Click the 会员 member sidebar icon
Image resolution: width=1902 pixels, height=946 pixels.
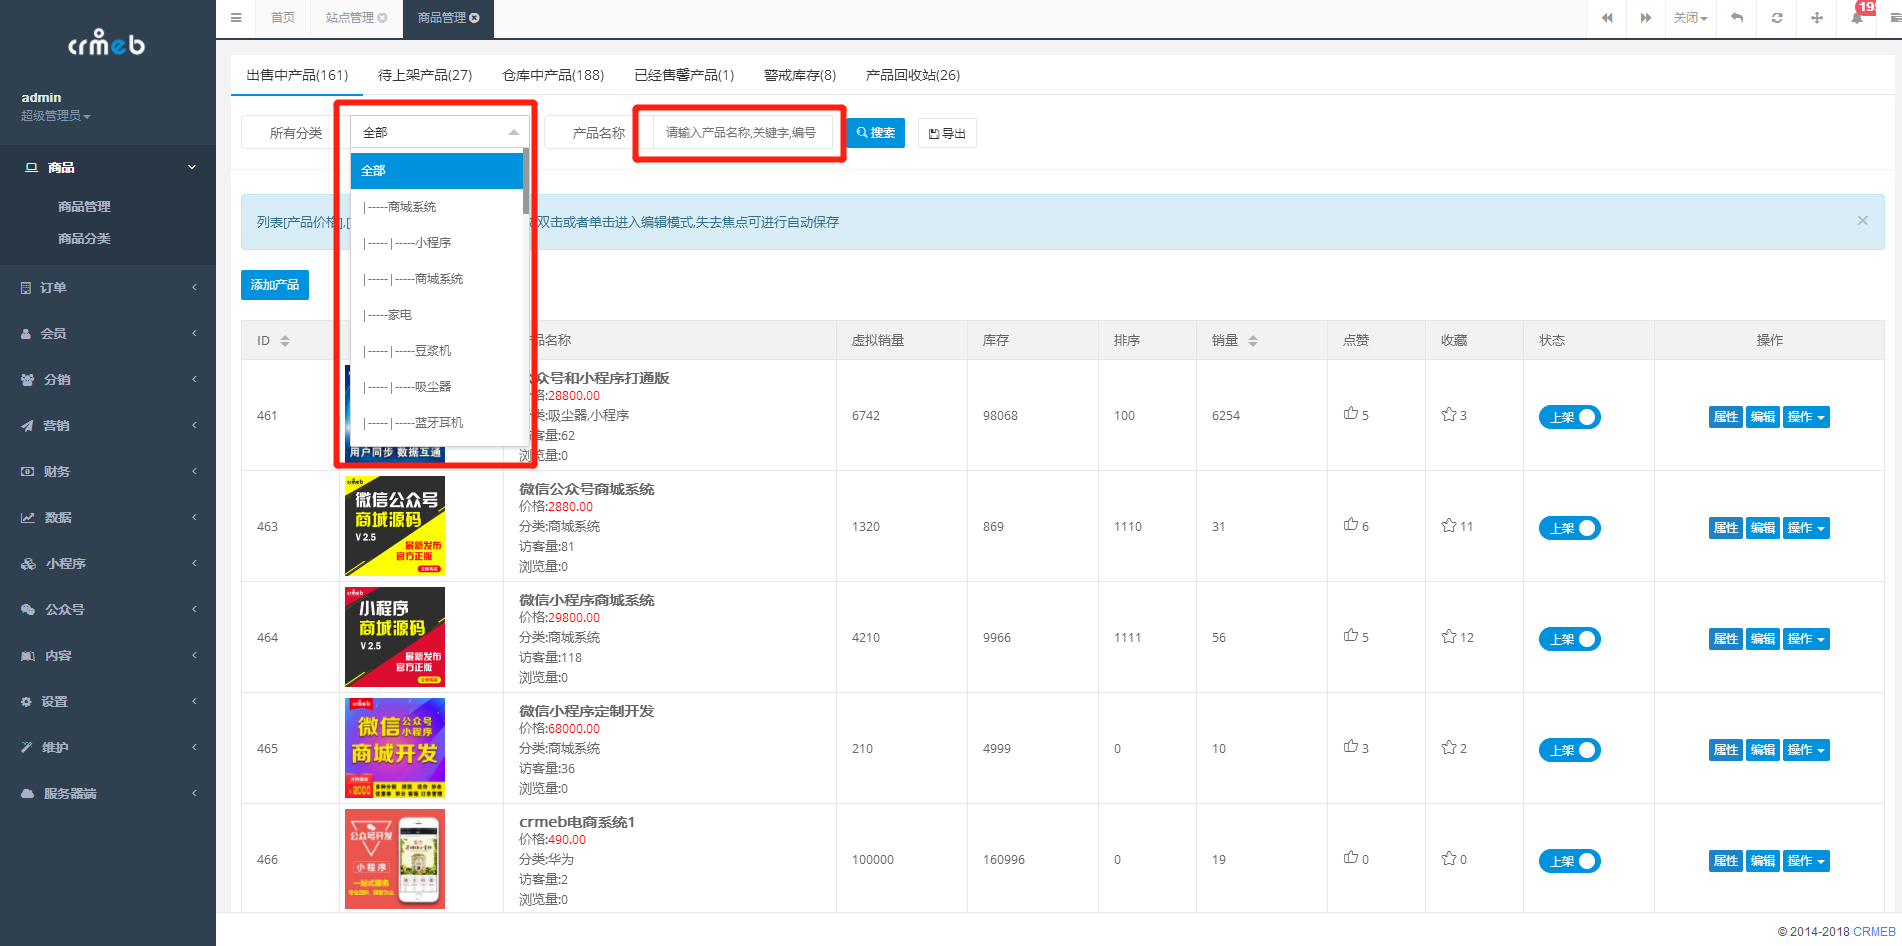pos(26,334)
